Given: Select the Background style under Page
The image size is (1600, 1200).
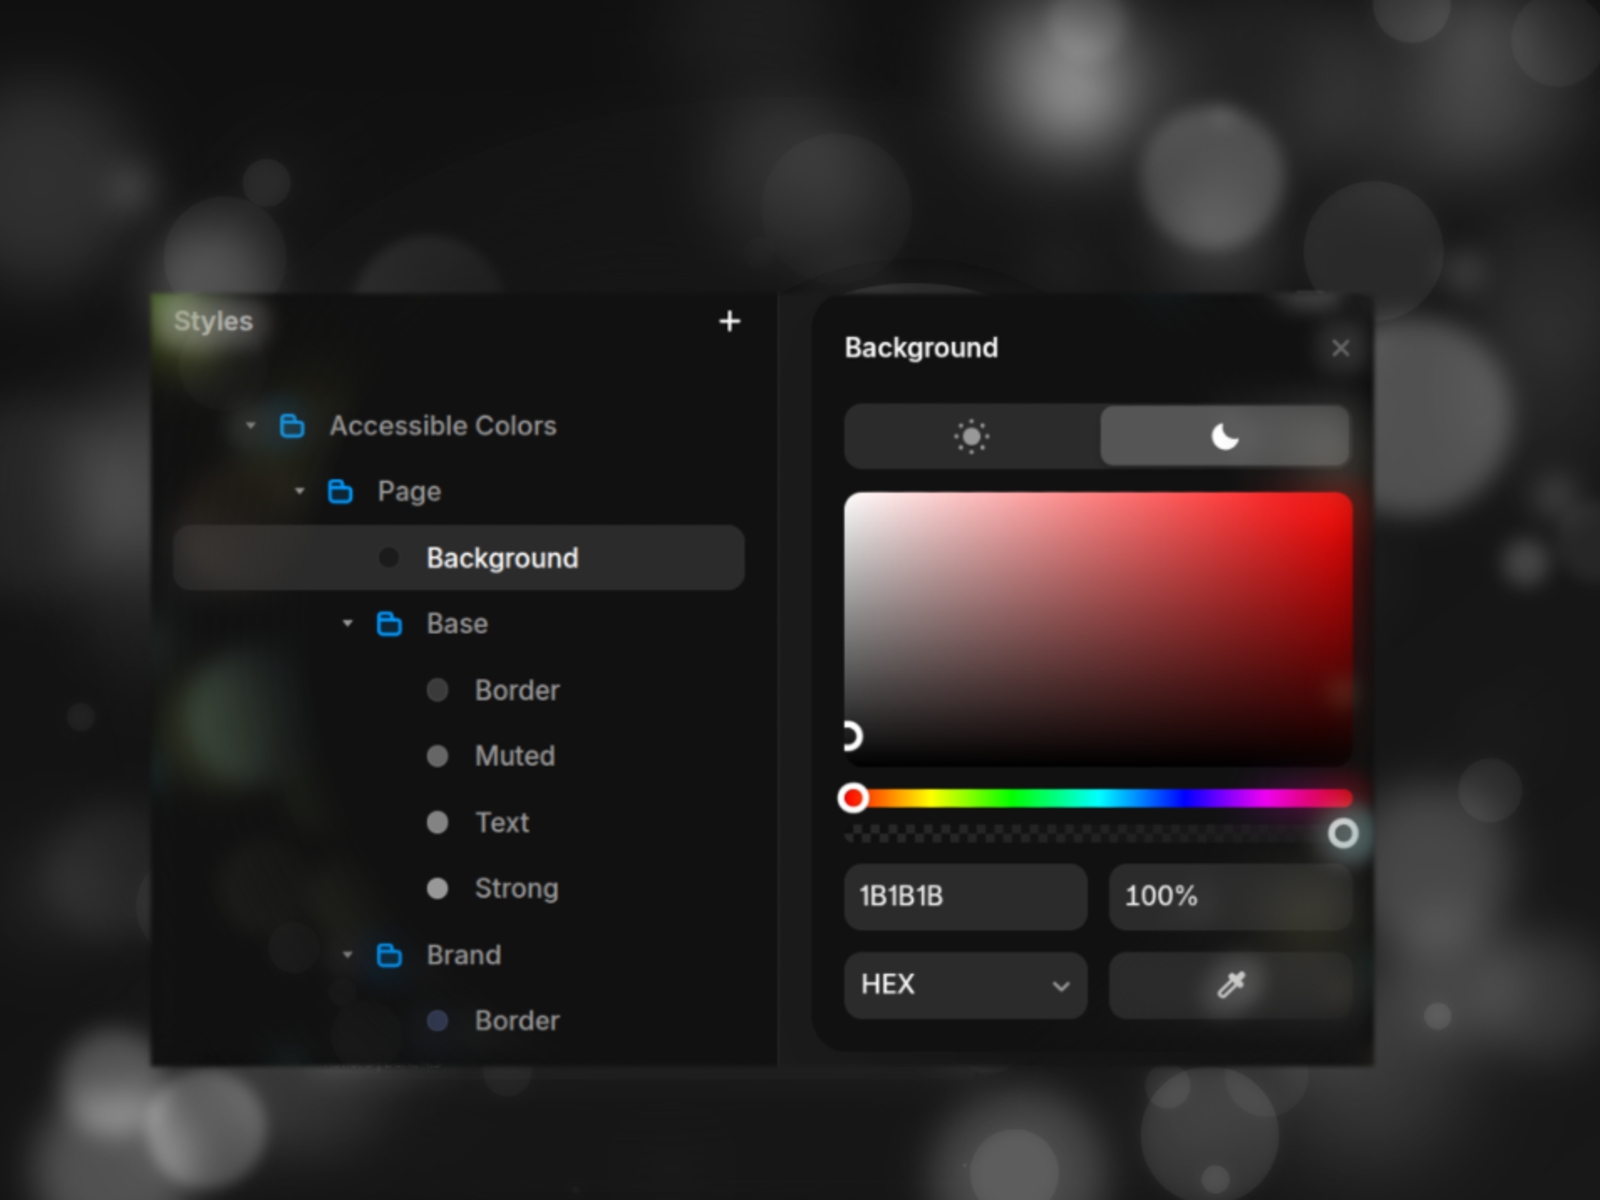Looking at the screenshot, I should click(x=503, y=558).
